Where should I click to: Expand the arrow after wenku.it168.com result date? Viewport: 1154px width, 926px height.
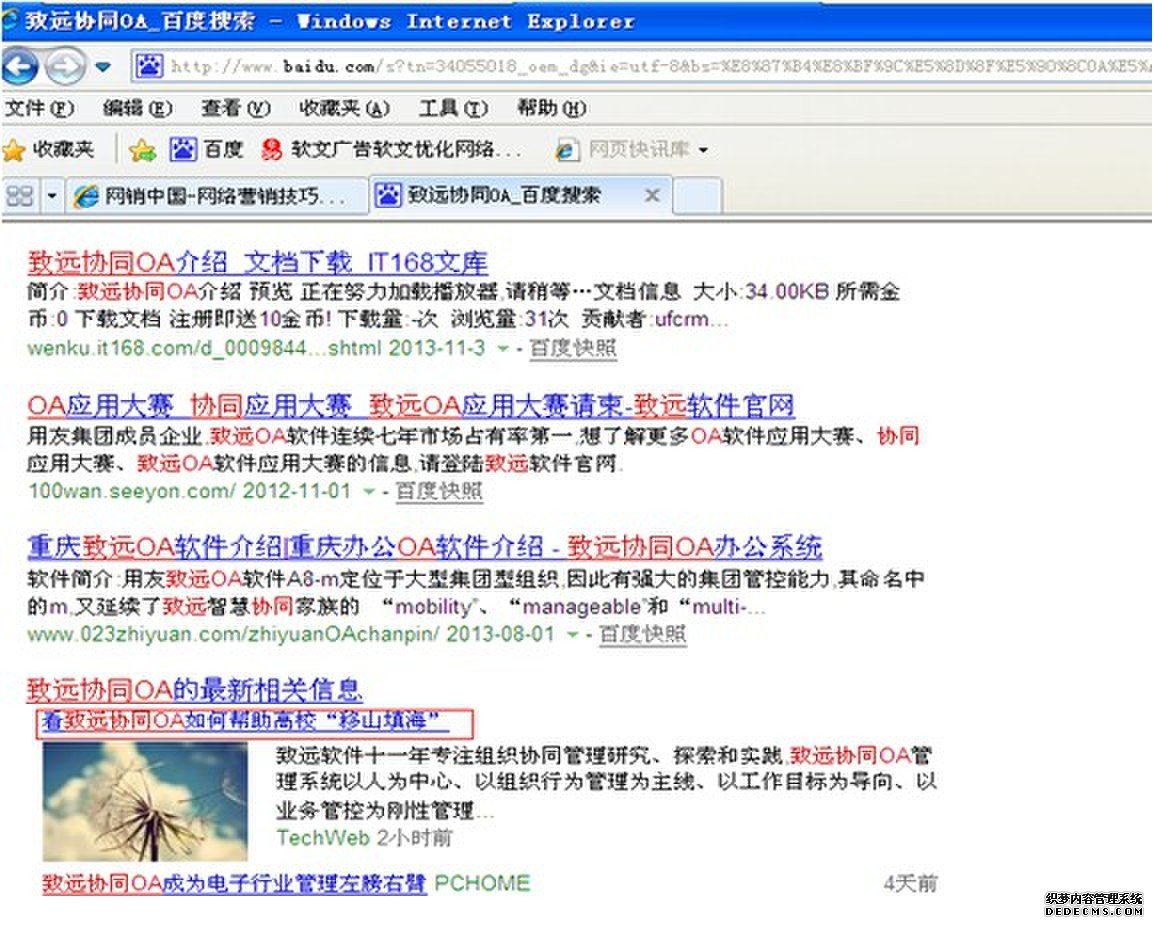503,348
